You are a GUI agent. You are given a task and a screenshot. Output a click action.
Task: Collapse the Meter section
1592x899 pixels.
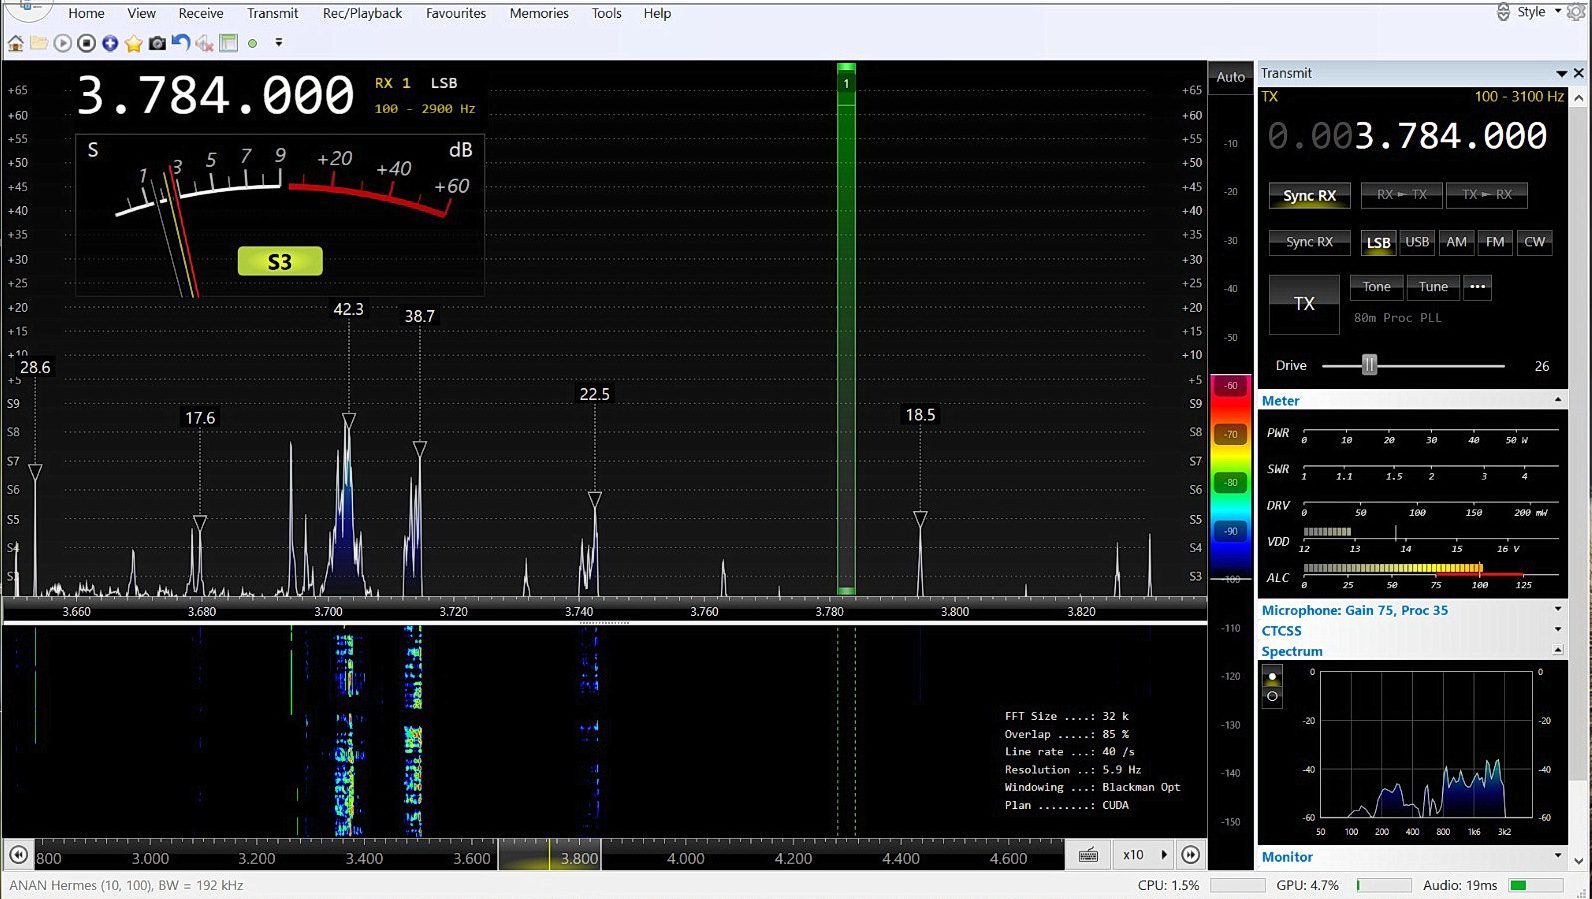1557,400
